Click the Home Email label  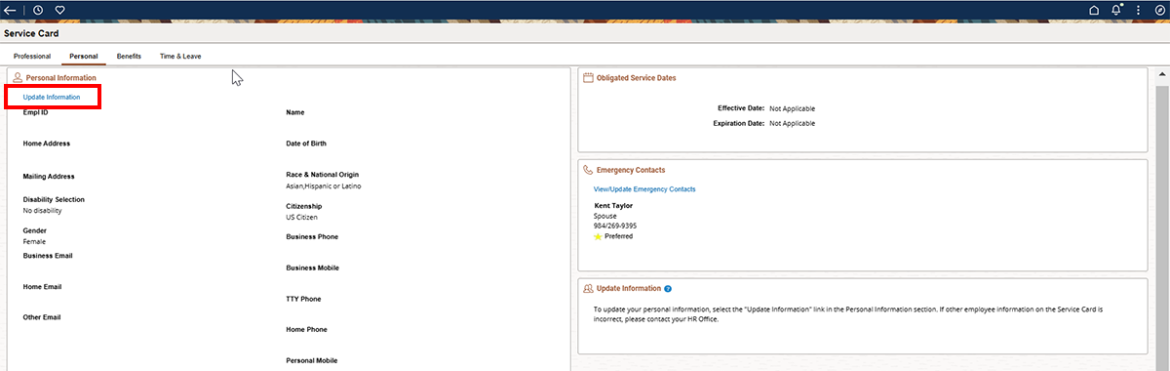click(43, 287)
